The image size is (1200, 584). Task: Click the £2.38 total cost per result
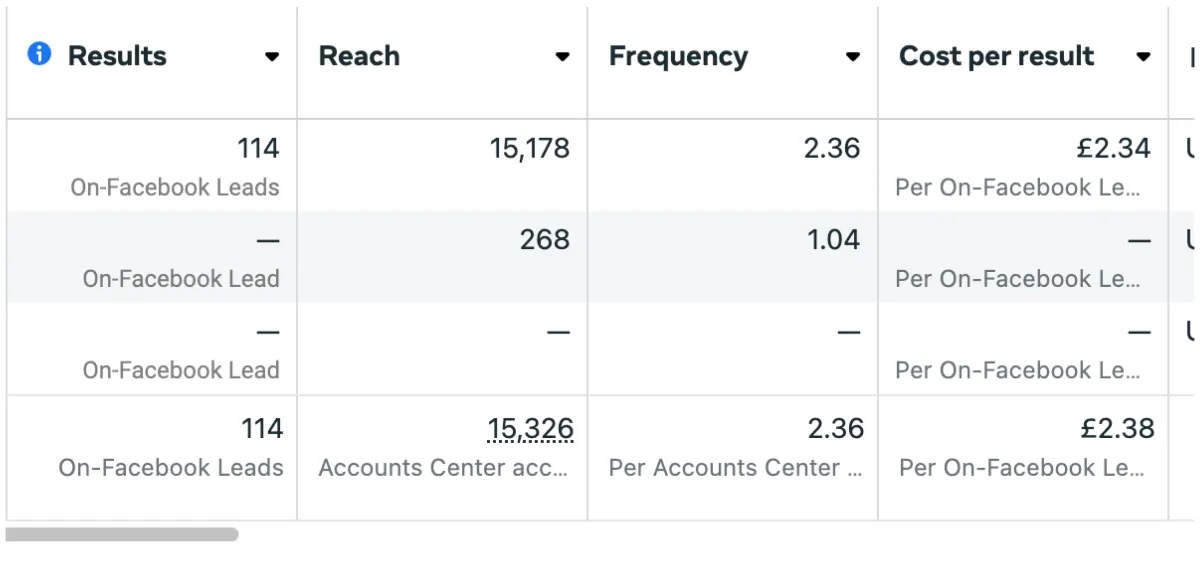[1117, 429]
